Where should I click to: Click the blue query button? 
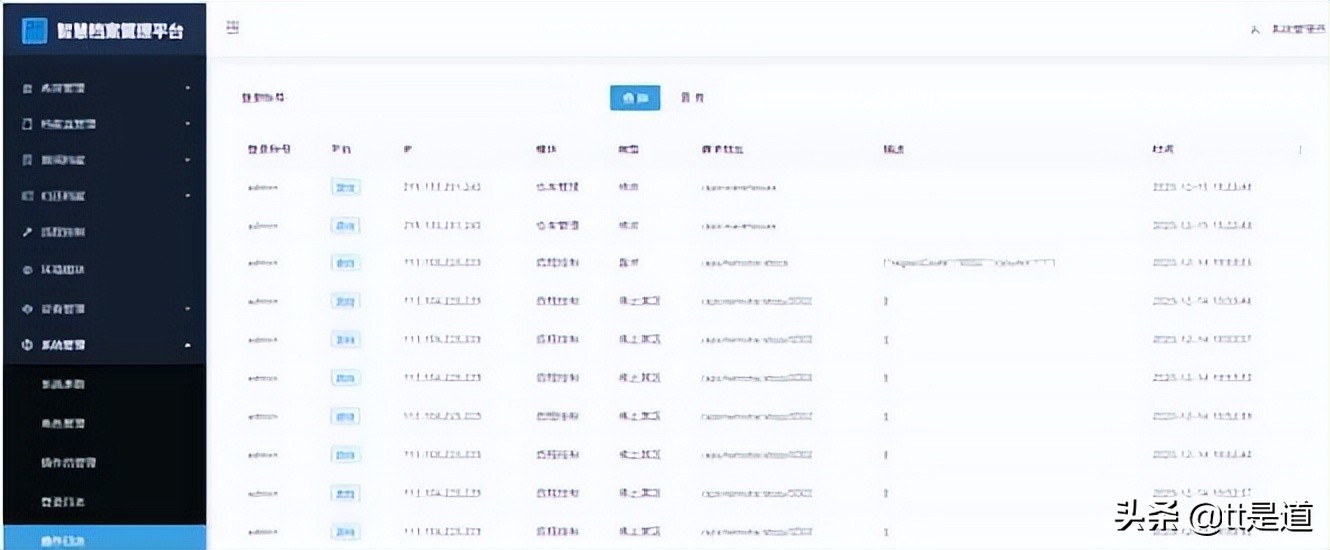point(635,98)
